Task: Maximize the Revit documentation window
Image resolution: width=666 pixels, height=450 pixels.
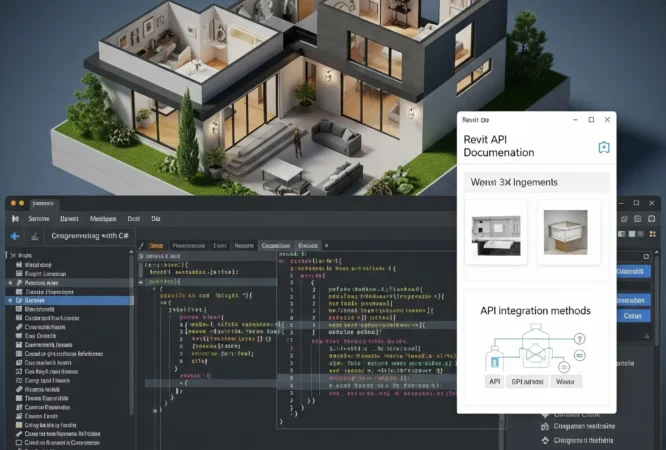Action: point(591,120)
